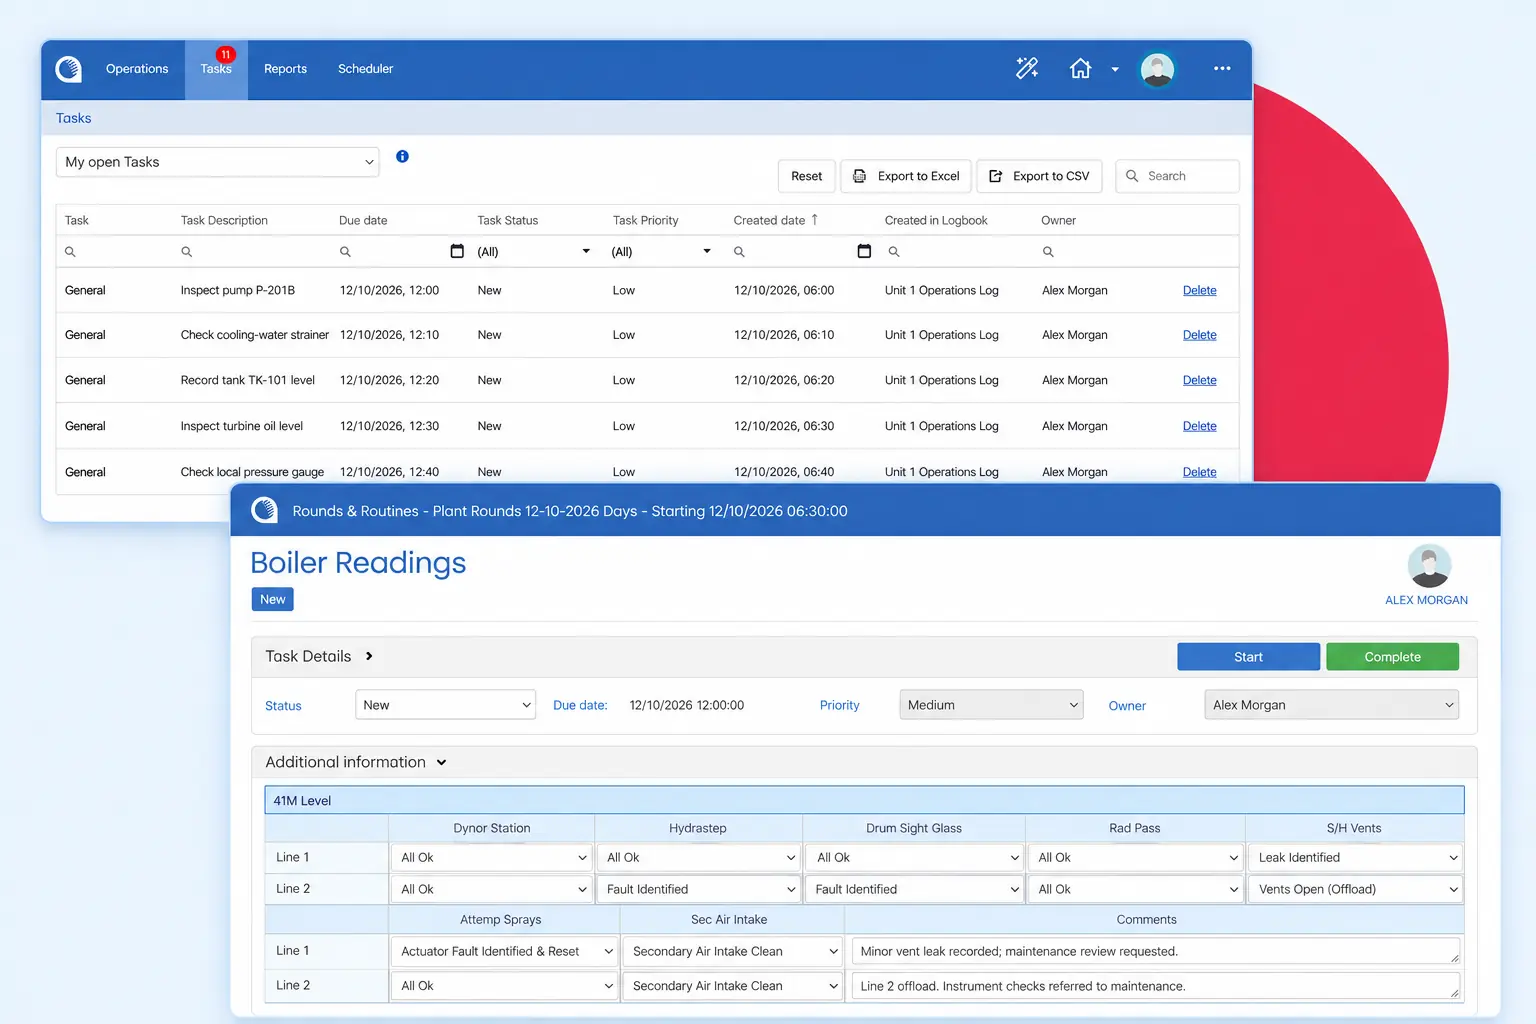Open the dropdown arrow beside home icon
The height and width of the screenshot is (1024, 1536).
pyautogui.click(x=1115, y=69)
